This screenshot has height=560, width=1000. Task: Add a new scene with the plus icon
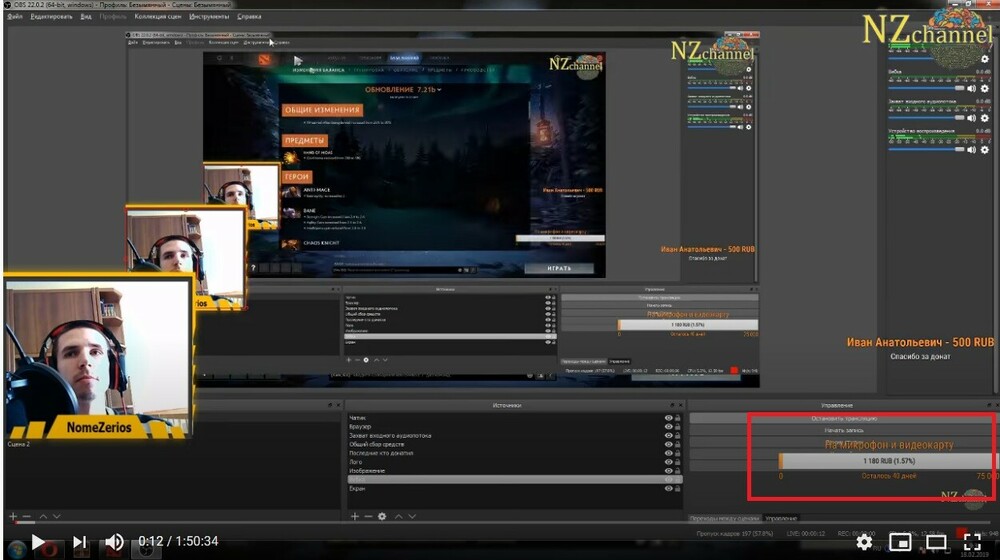pos(13,517)
